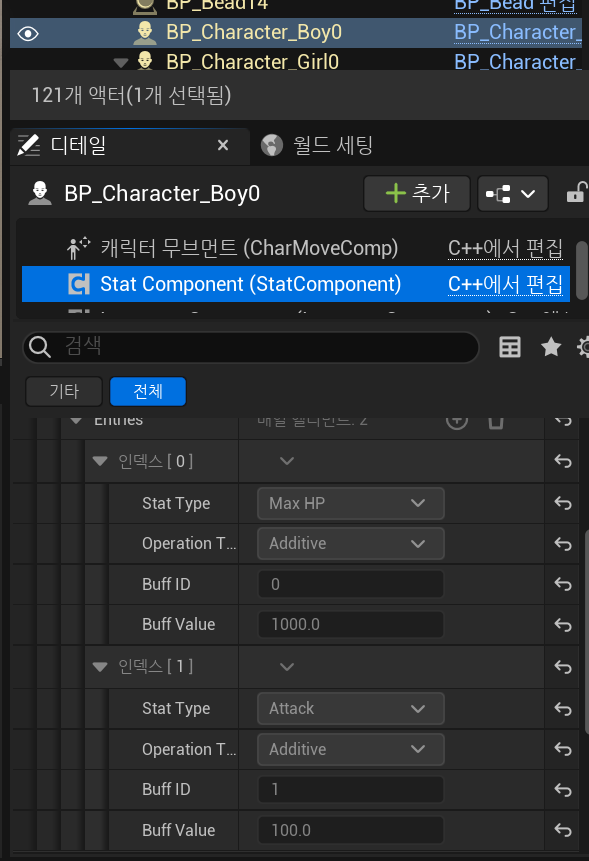Reset Index 0 entry to default
Screen dimensions: 589x861
(563, 461)
